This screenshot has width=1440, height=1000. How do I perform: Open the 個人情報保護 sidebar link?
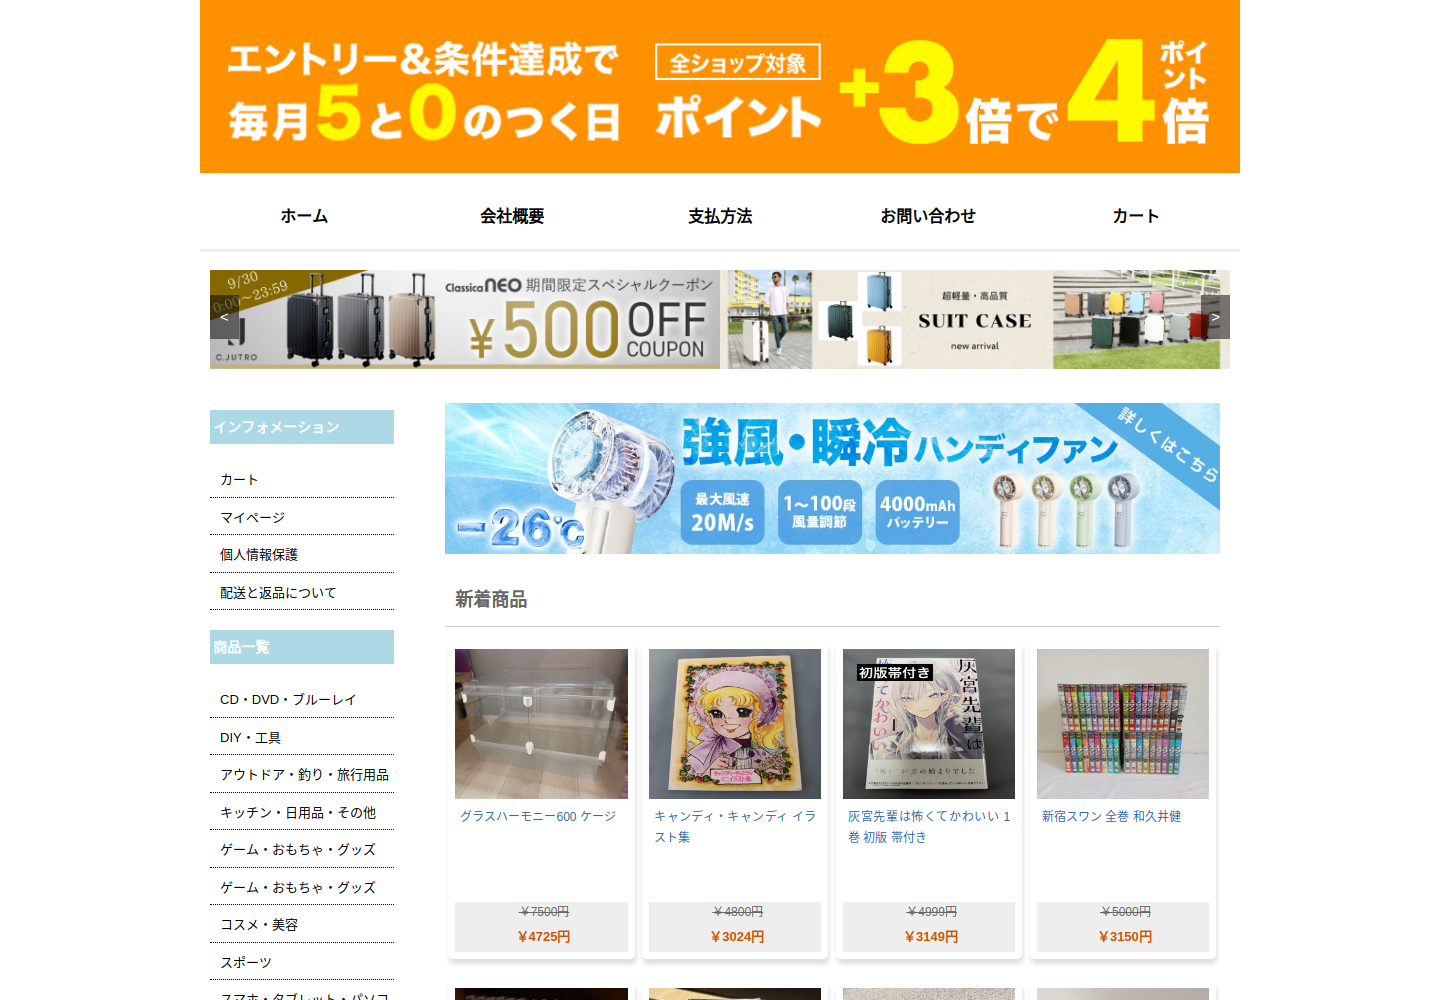259,555
